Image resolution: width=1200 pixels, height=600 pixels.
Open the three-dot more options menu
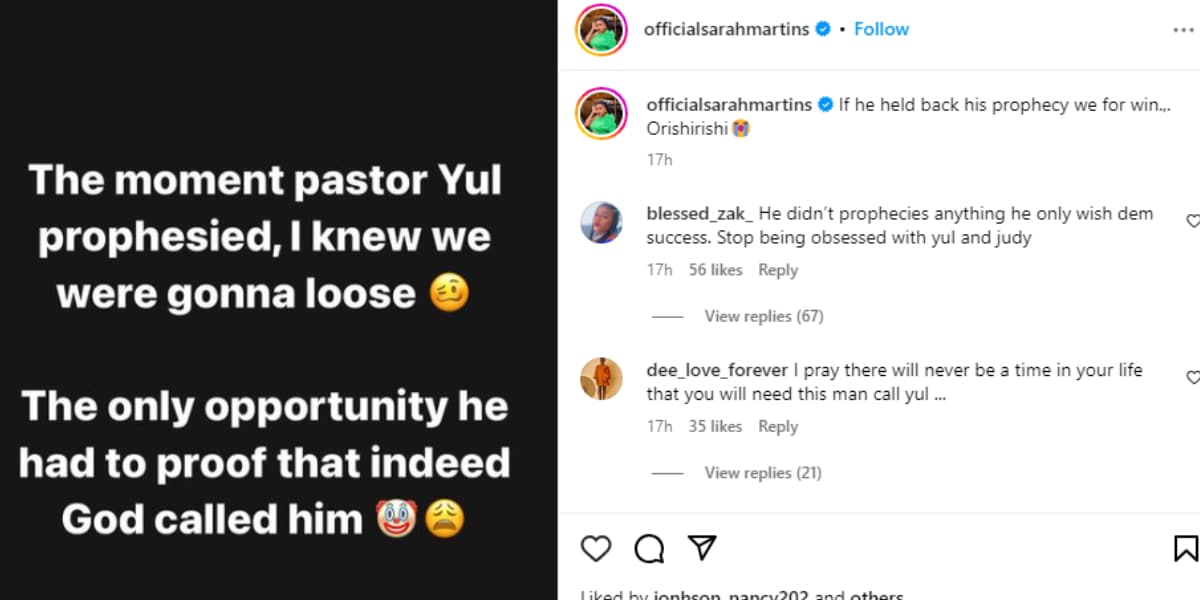1183,30
